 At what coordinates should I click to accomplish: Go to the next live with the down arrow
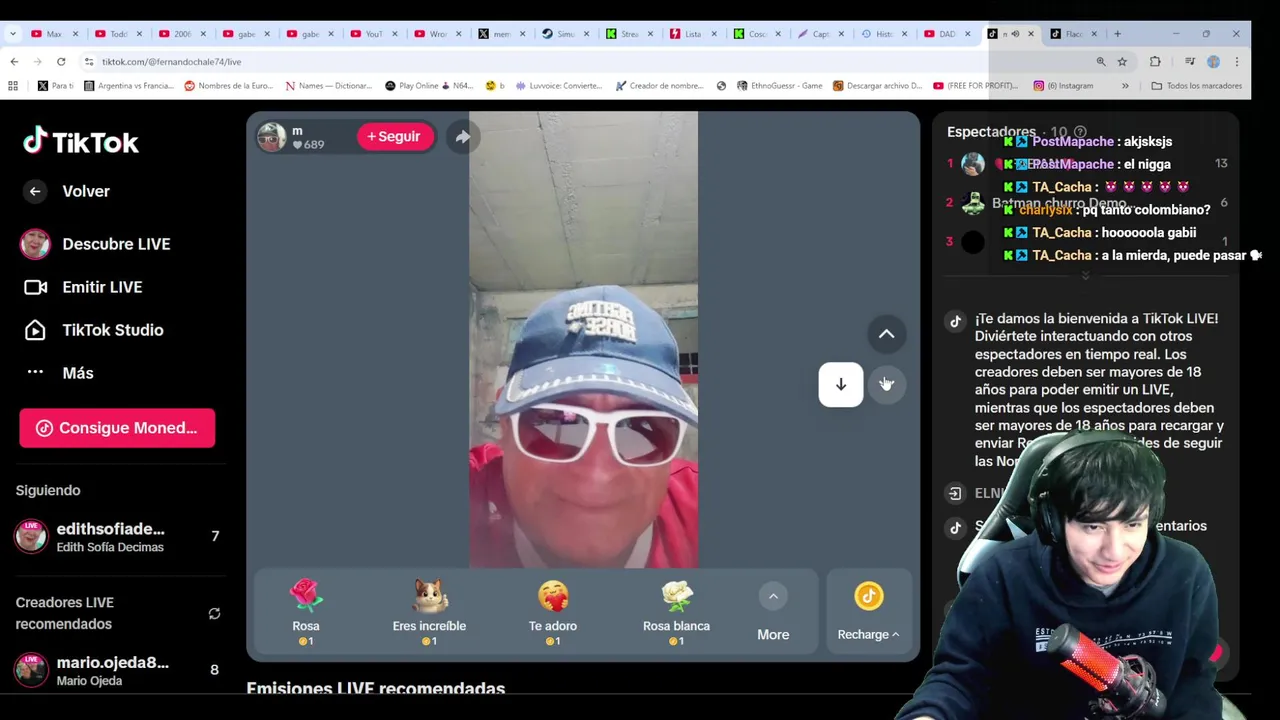tap(841, 384)
